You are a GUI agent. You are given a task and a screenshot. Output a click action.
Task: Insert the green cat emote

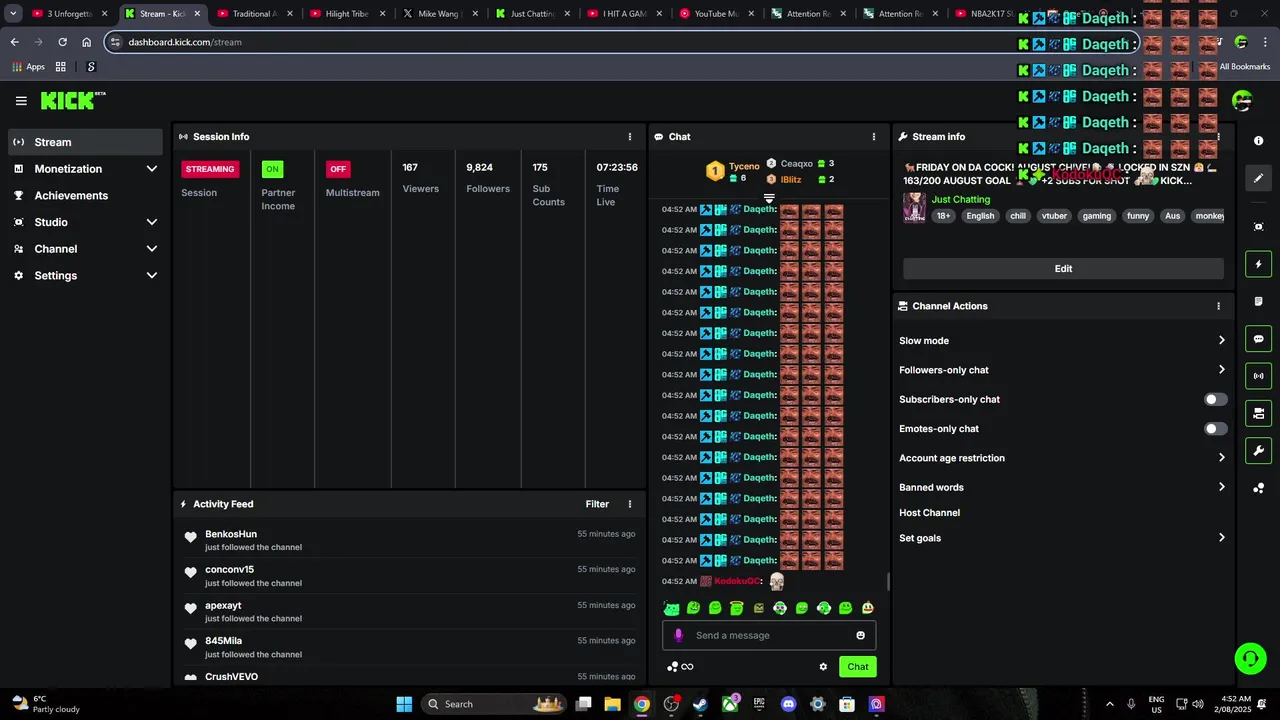[672, 608]
